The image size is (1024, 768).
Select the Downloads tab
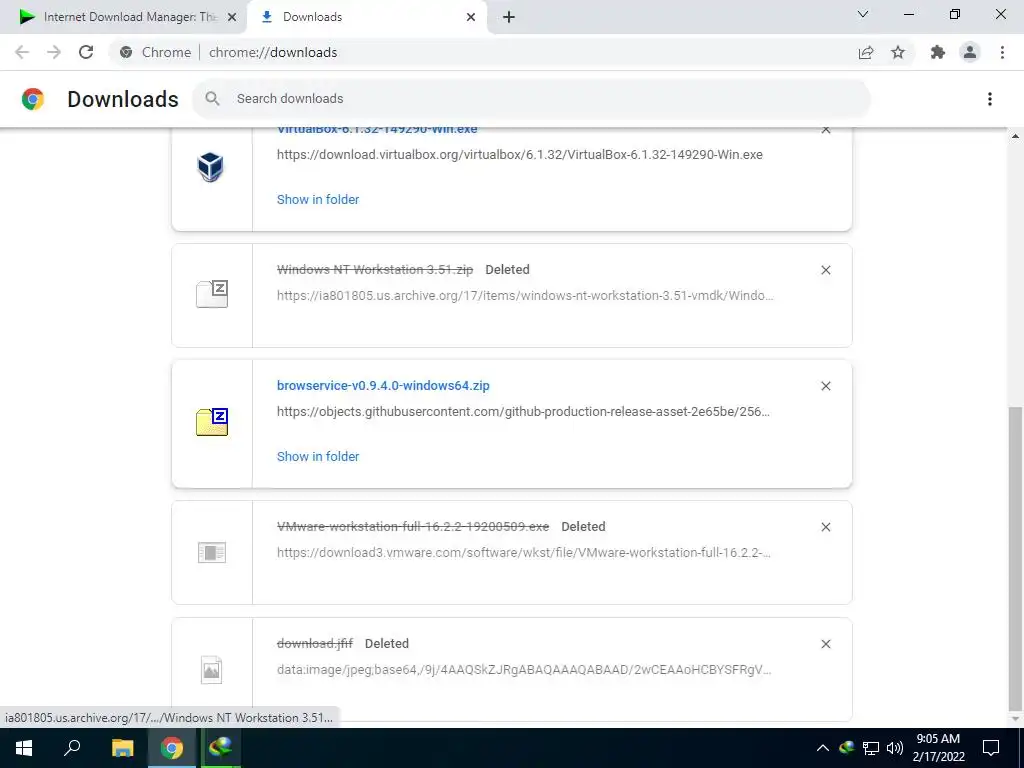point(366,17)
